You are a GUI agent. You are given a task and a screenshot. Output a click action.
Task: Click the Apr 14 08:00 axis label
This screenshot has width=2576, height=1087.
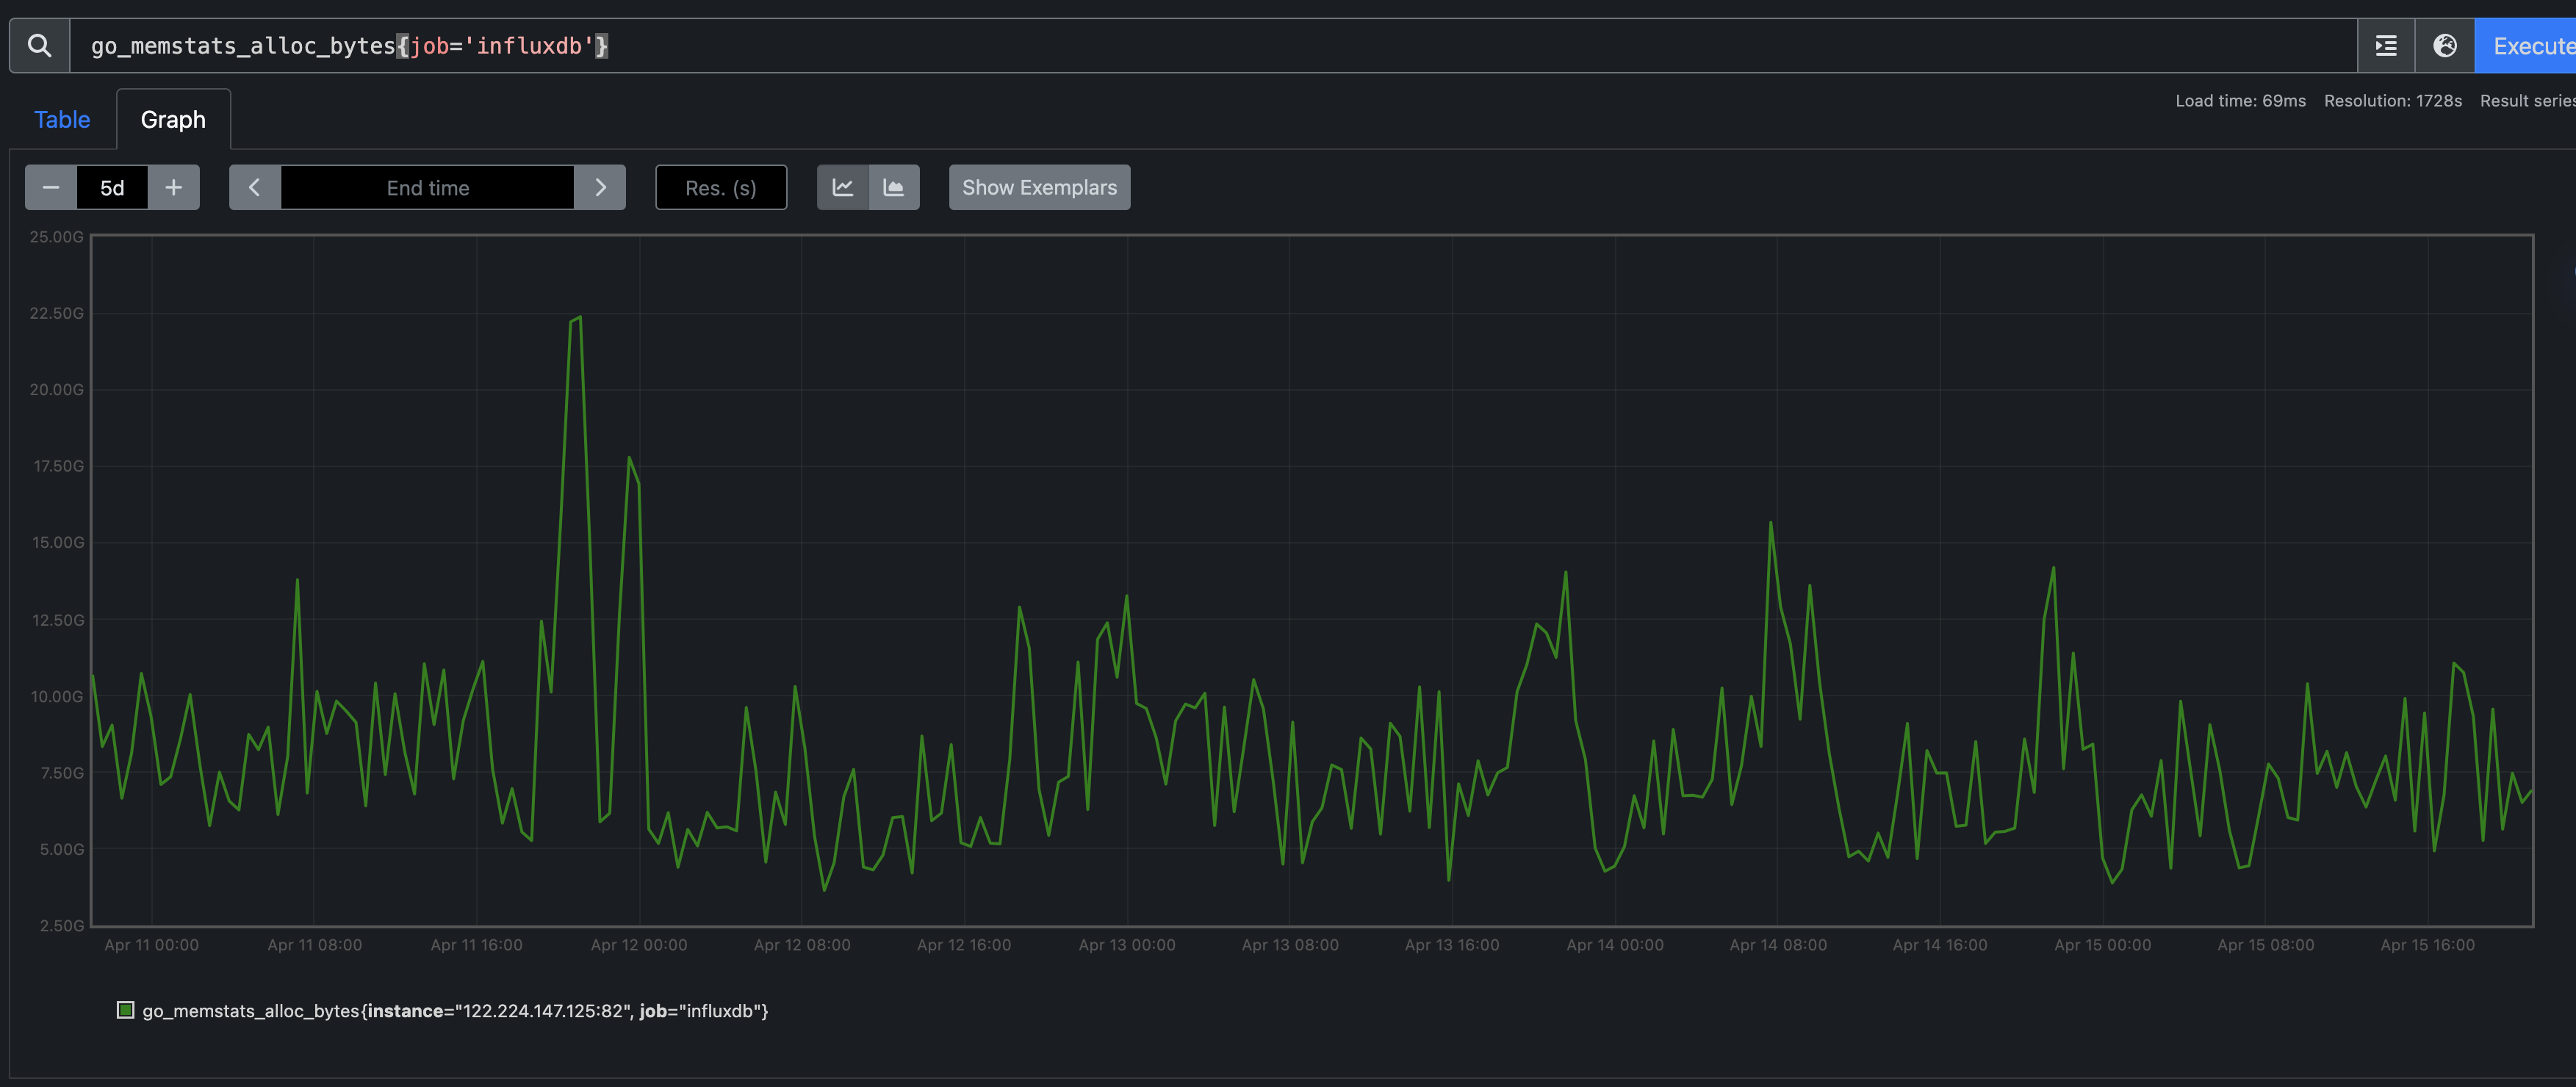1778,945
